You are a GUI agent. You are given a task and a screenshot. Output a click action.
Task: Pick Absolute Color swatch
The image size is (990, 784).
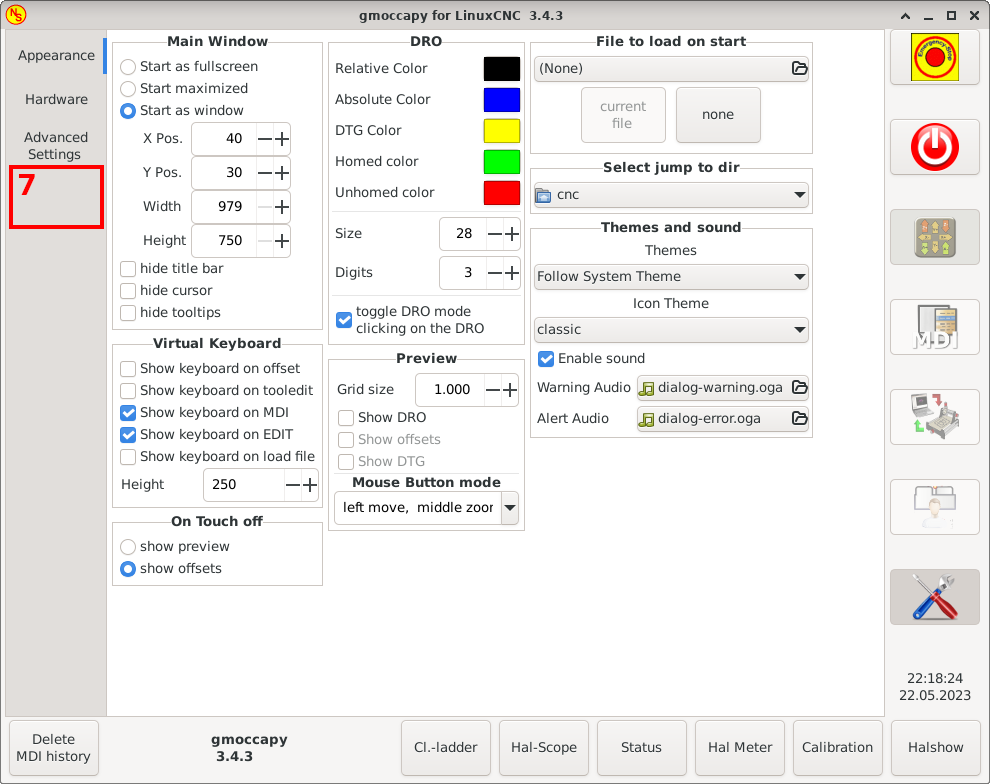point(502,100)
